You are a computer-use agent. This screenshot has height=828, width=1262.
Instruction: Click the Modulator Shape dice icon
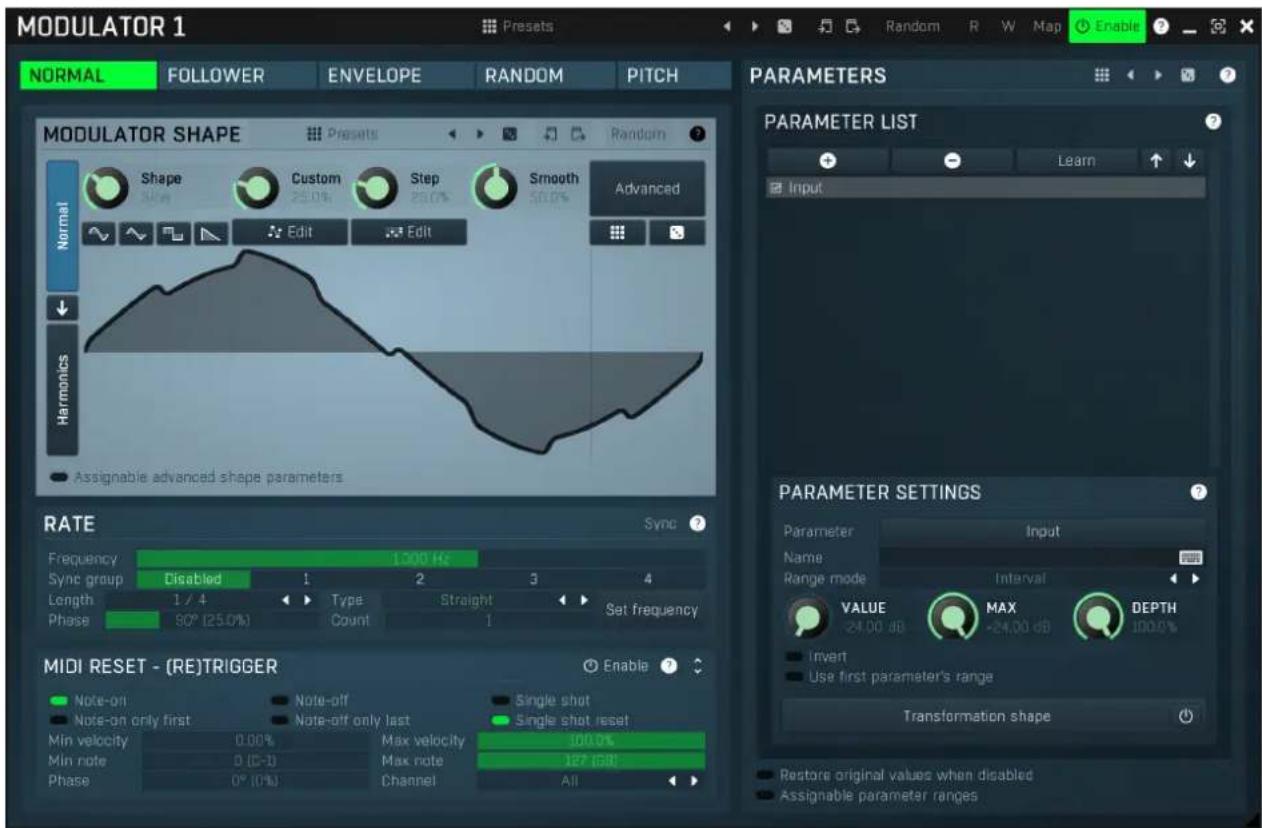click(509, 133)
